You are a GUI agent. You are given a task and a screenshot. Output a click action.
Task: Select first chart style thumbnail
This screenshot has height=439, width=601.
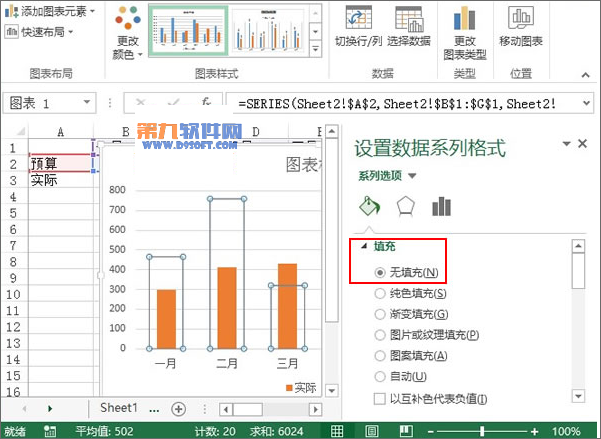(188, 31)
